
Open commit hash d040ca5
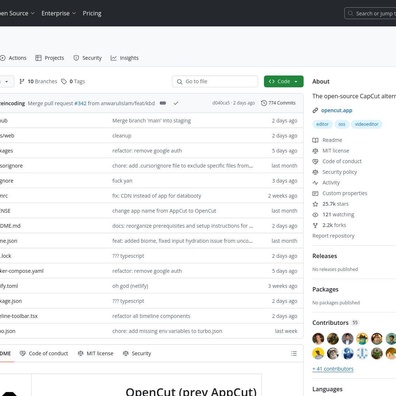click(x=221, y=103)
